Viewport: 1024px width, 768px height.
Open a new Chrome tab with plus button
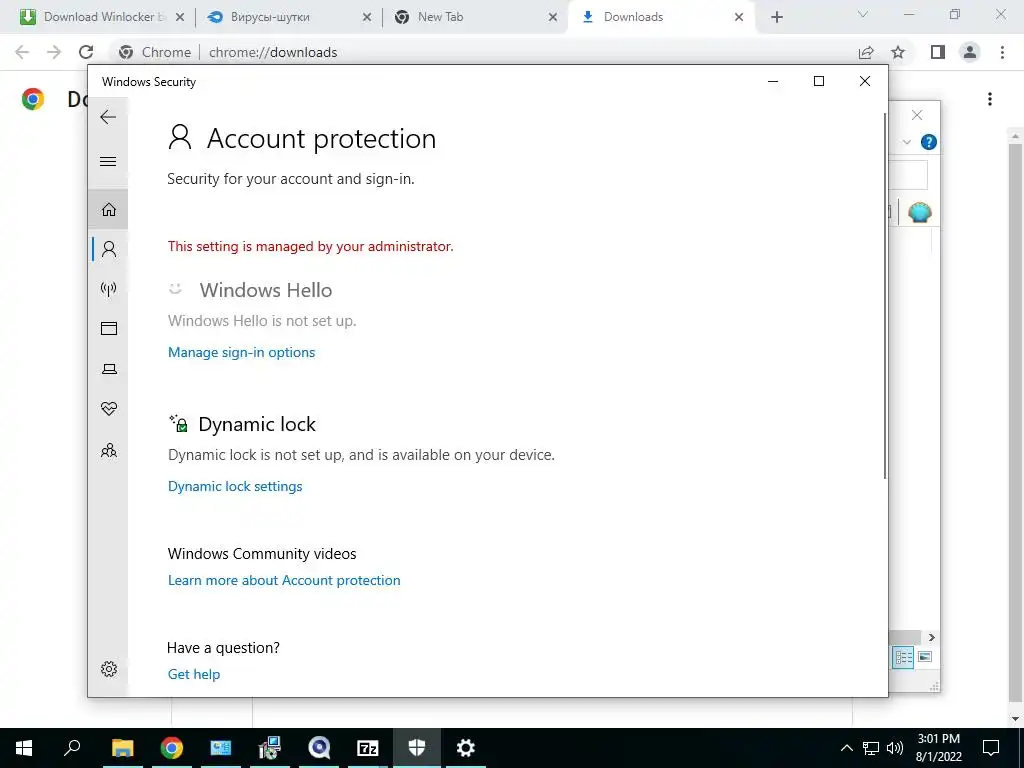776,17
